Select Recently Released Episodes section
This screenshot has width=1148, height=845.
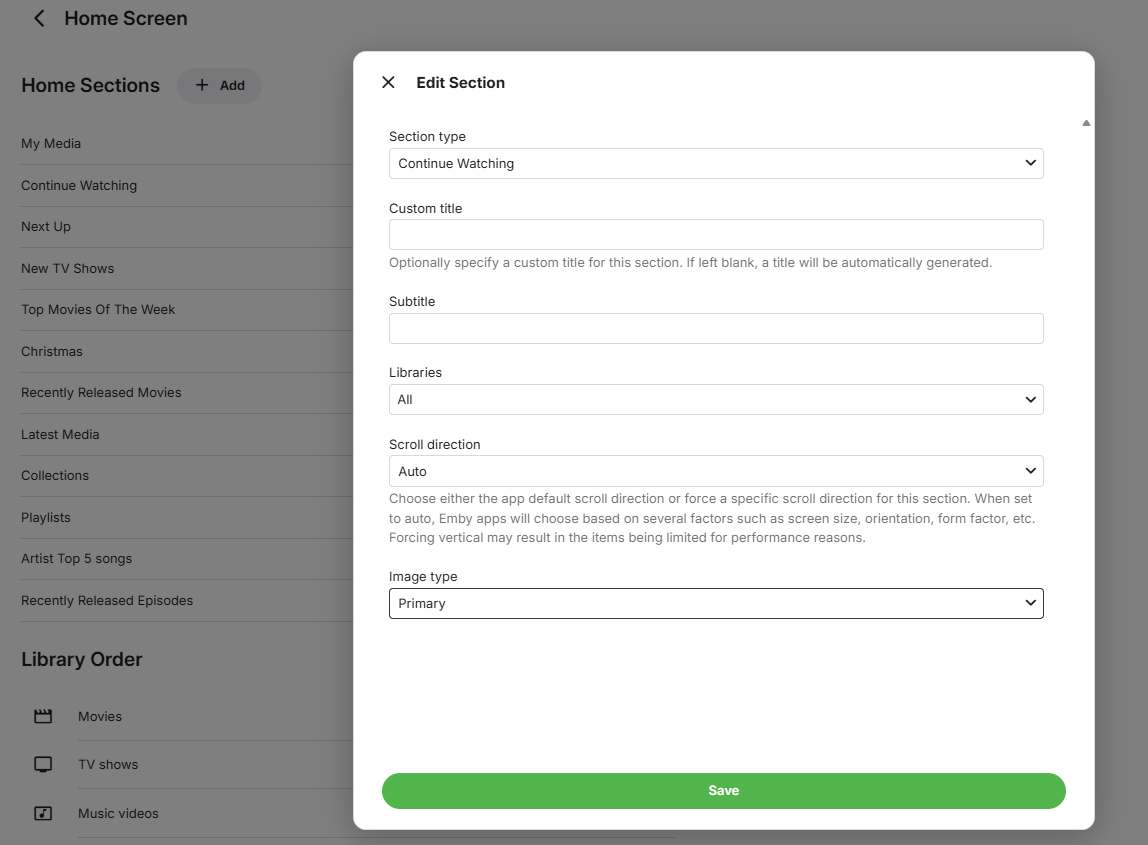107,600
